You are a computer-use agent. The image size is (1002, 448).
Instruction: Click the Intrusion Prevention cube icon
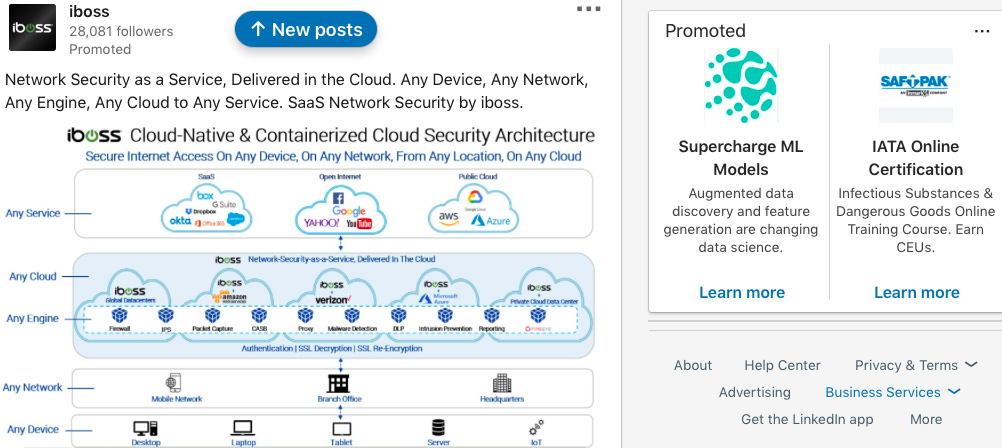[x=445, y=316]
